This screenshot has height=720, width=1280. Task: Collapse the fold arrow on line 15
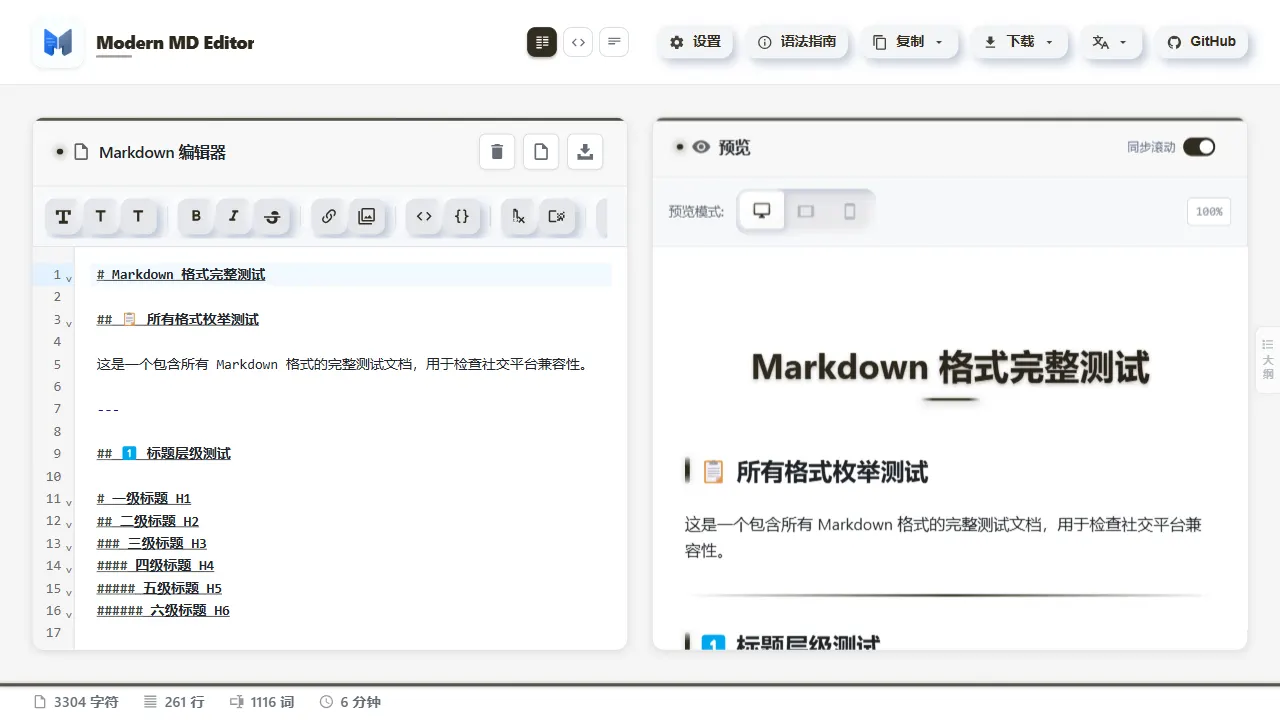point(69,591)
